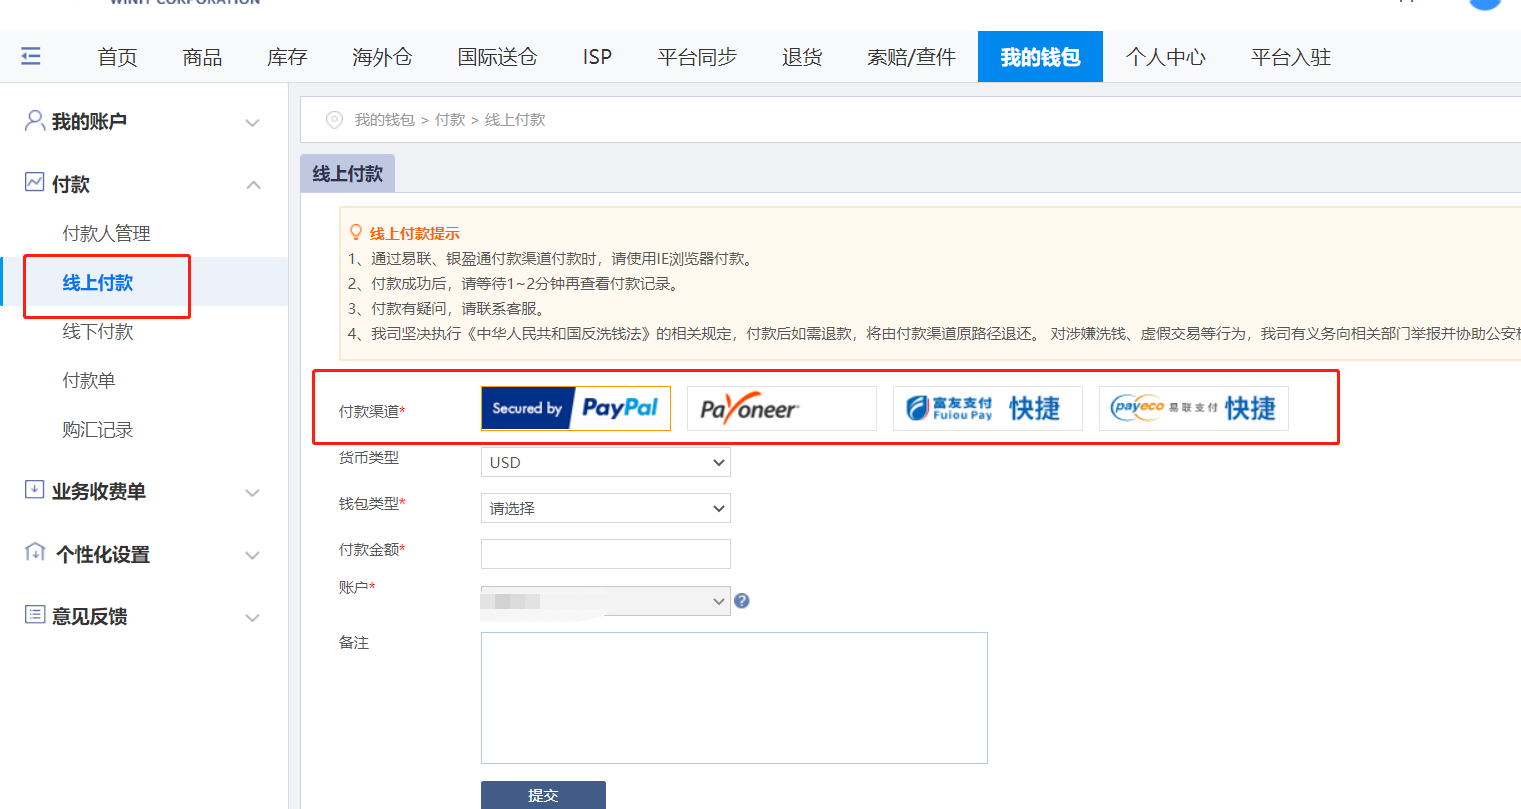Open 购汇记录 in sidebar

98,430
